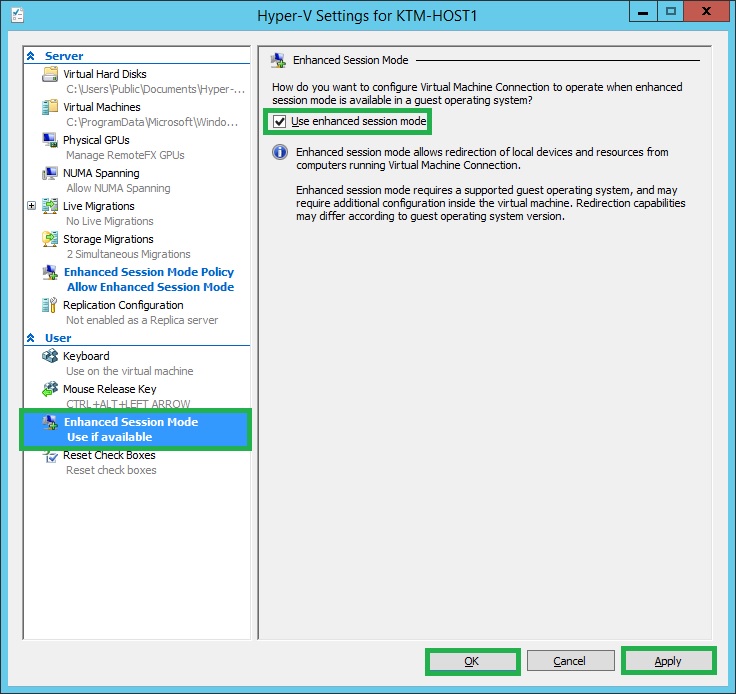This screenshot has height=694, width=736.
Task: Open Enhanced Session Mode Policy
Action: click(x=149, y=272)
